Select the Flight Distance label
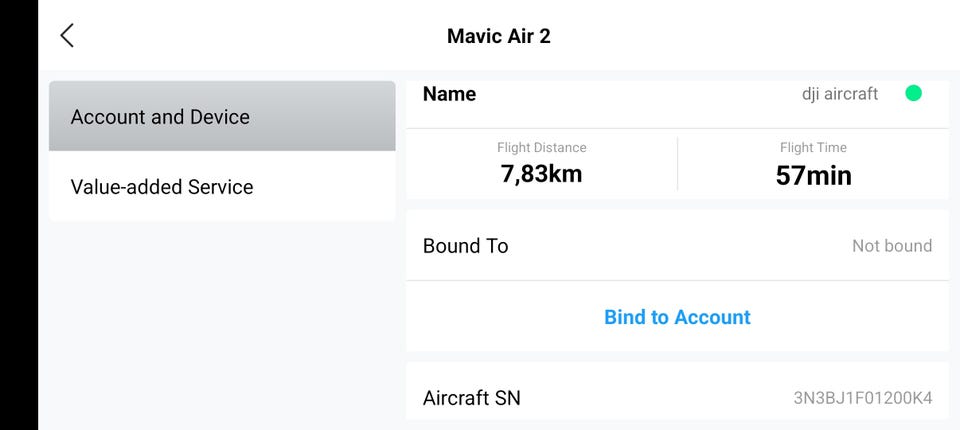This screenshot has width=960, height=430. (x=541, y=148)
